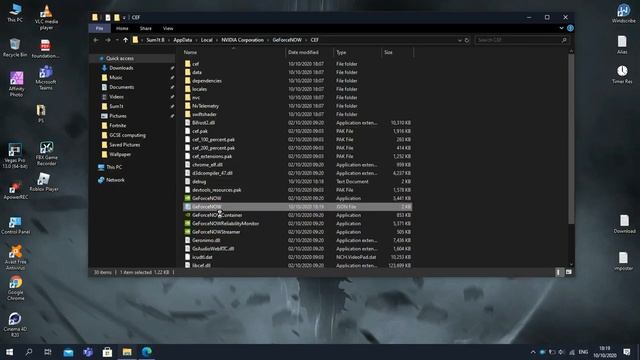Open the Windows Start menu
Image resolution: width=640 pixels, height=360 pixels.
pos(9,352)
